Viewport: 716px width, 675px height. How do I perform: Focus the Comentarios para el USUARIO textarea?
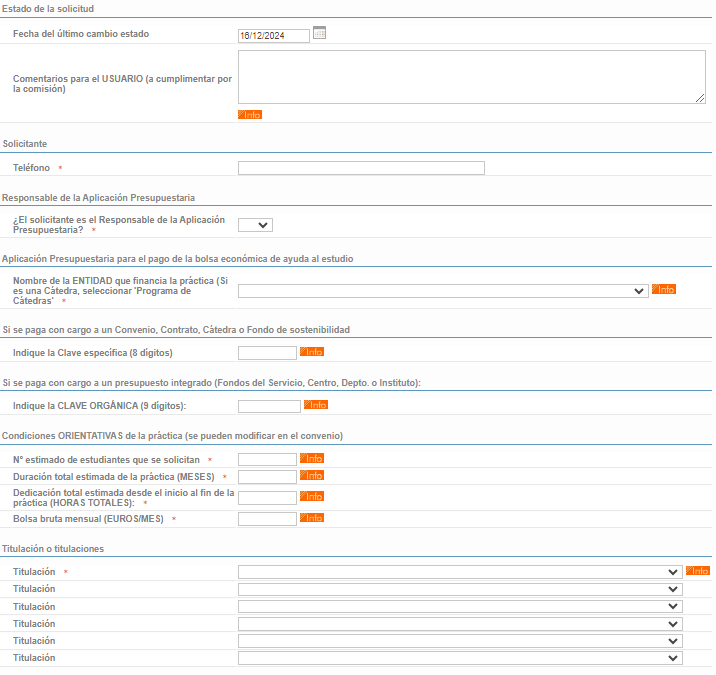tap(472, 77)
